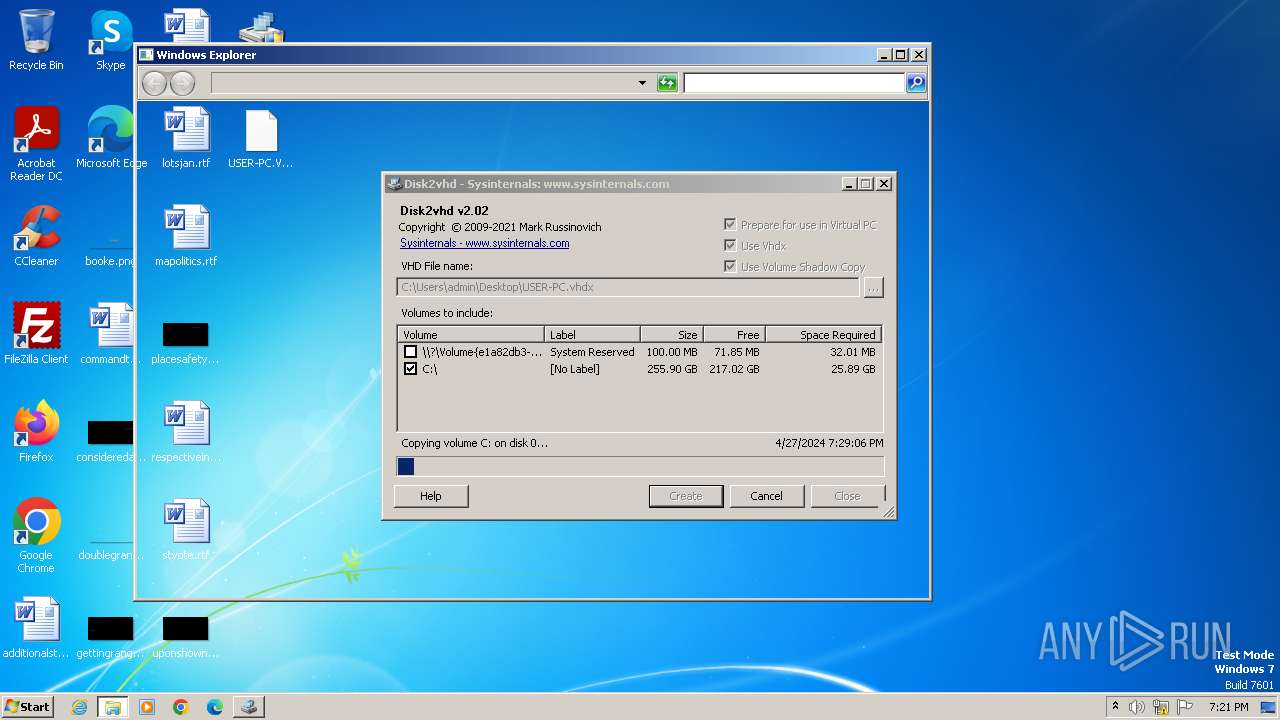The image size is (1280, 720).
Task: Click the 'Copying volume C: on disk 0...' status text
Action: click(474, 443)
